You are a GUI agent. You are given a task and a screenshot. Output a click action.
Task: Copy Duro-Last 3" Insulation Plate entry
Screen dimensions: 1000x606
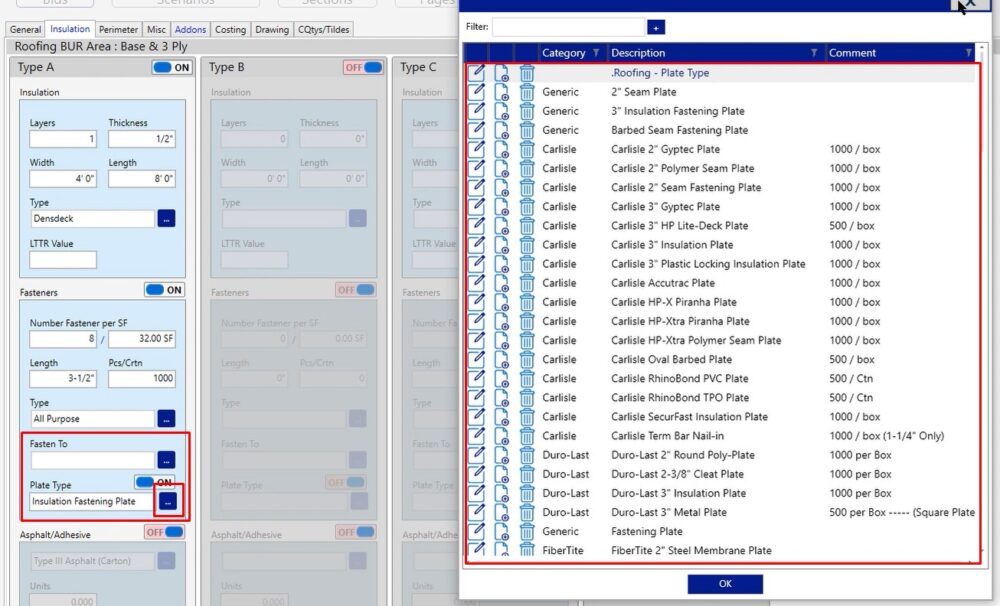tap(502, 494)
